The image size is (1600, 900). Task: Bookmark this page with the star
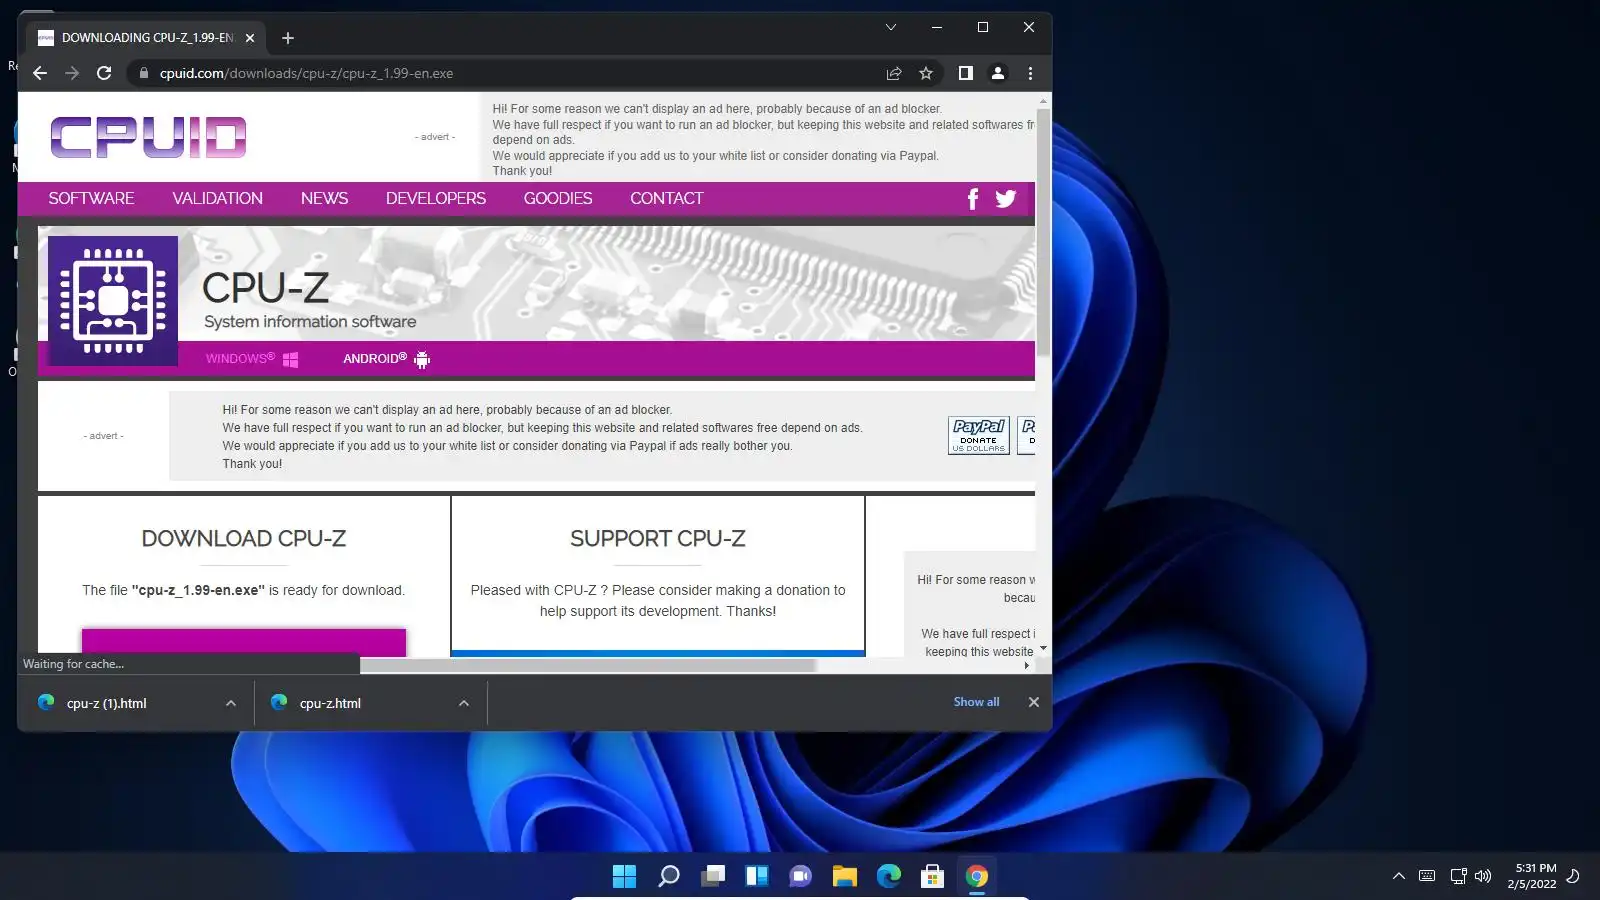coord(926,73)
